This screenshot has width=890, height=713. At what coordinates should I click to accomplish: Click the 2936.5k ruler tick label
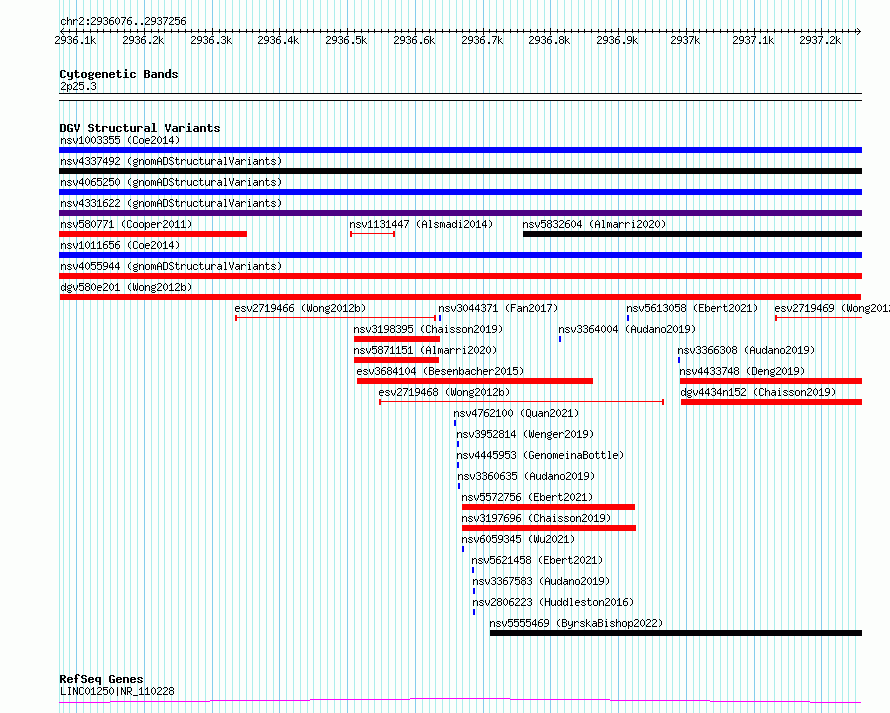point(346,40)
